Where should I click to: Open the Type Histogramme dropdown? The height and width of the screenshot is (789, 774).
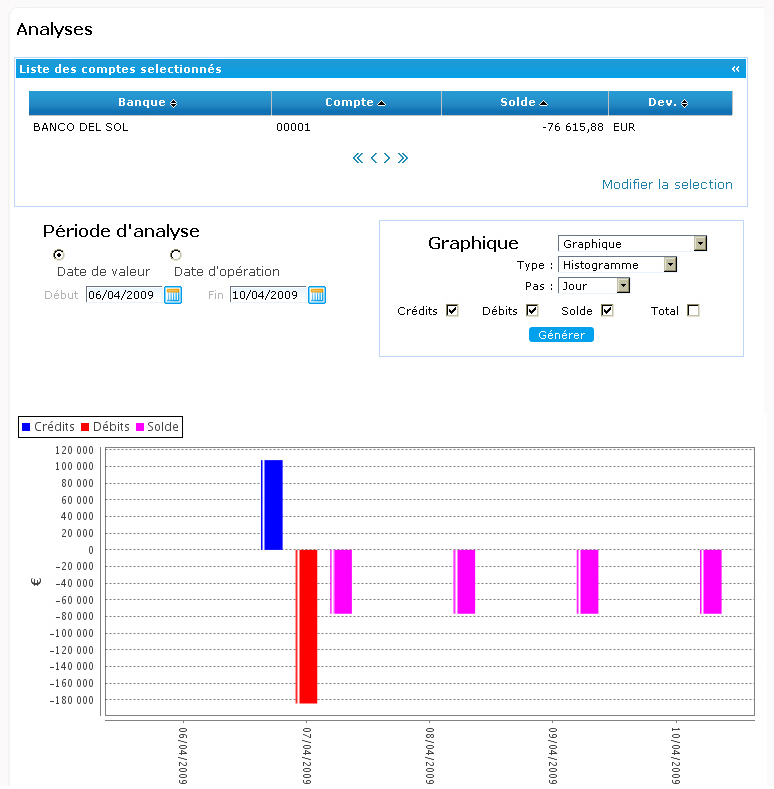pos(617,265)
